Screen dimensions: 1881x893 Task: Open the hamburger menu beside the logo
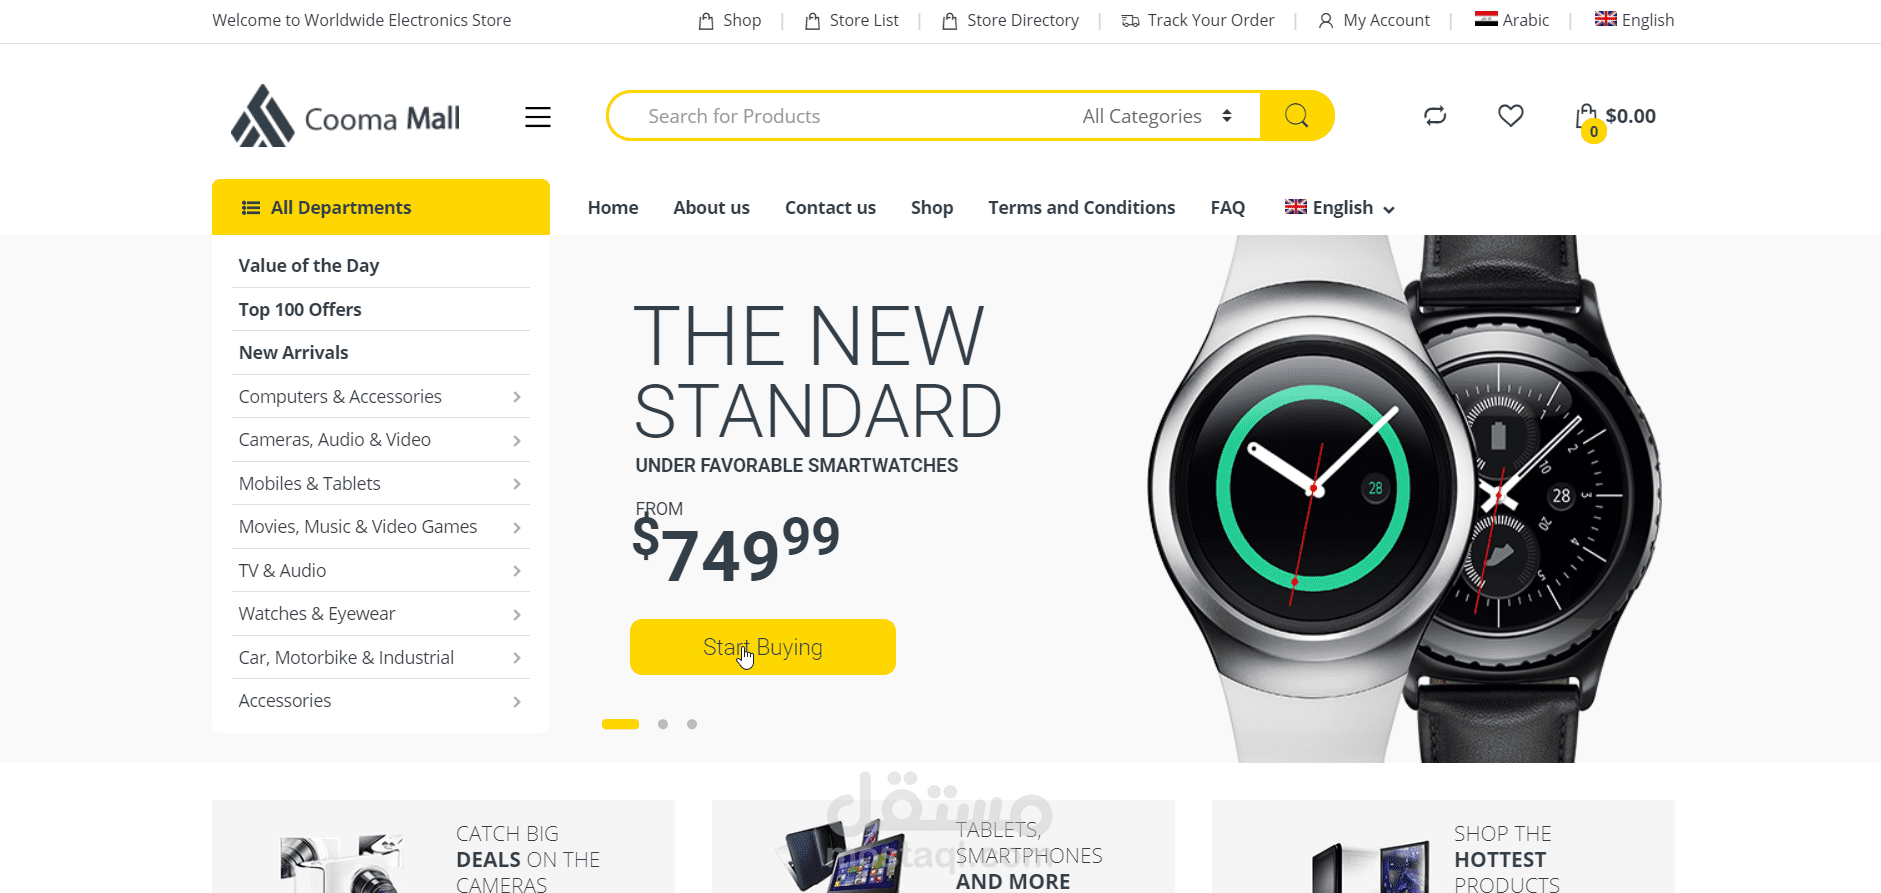pyautogui.click(x=538, y=117)
